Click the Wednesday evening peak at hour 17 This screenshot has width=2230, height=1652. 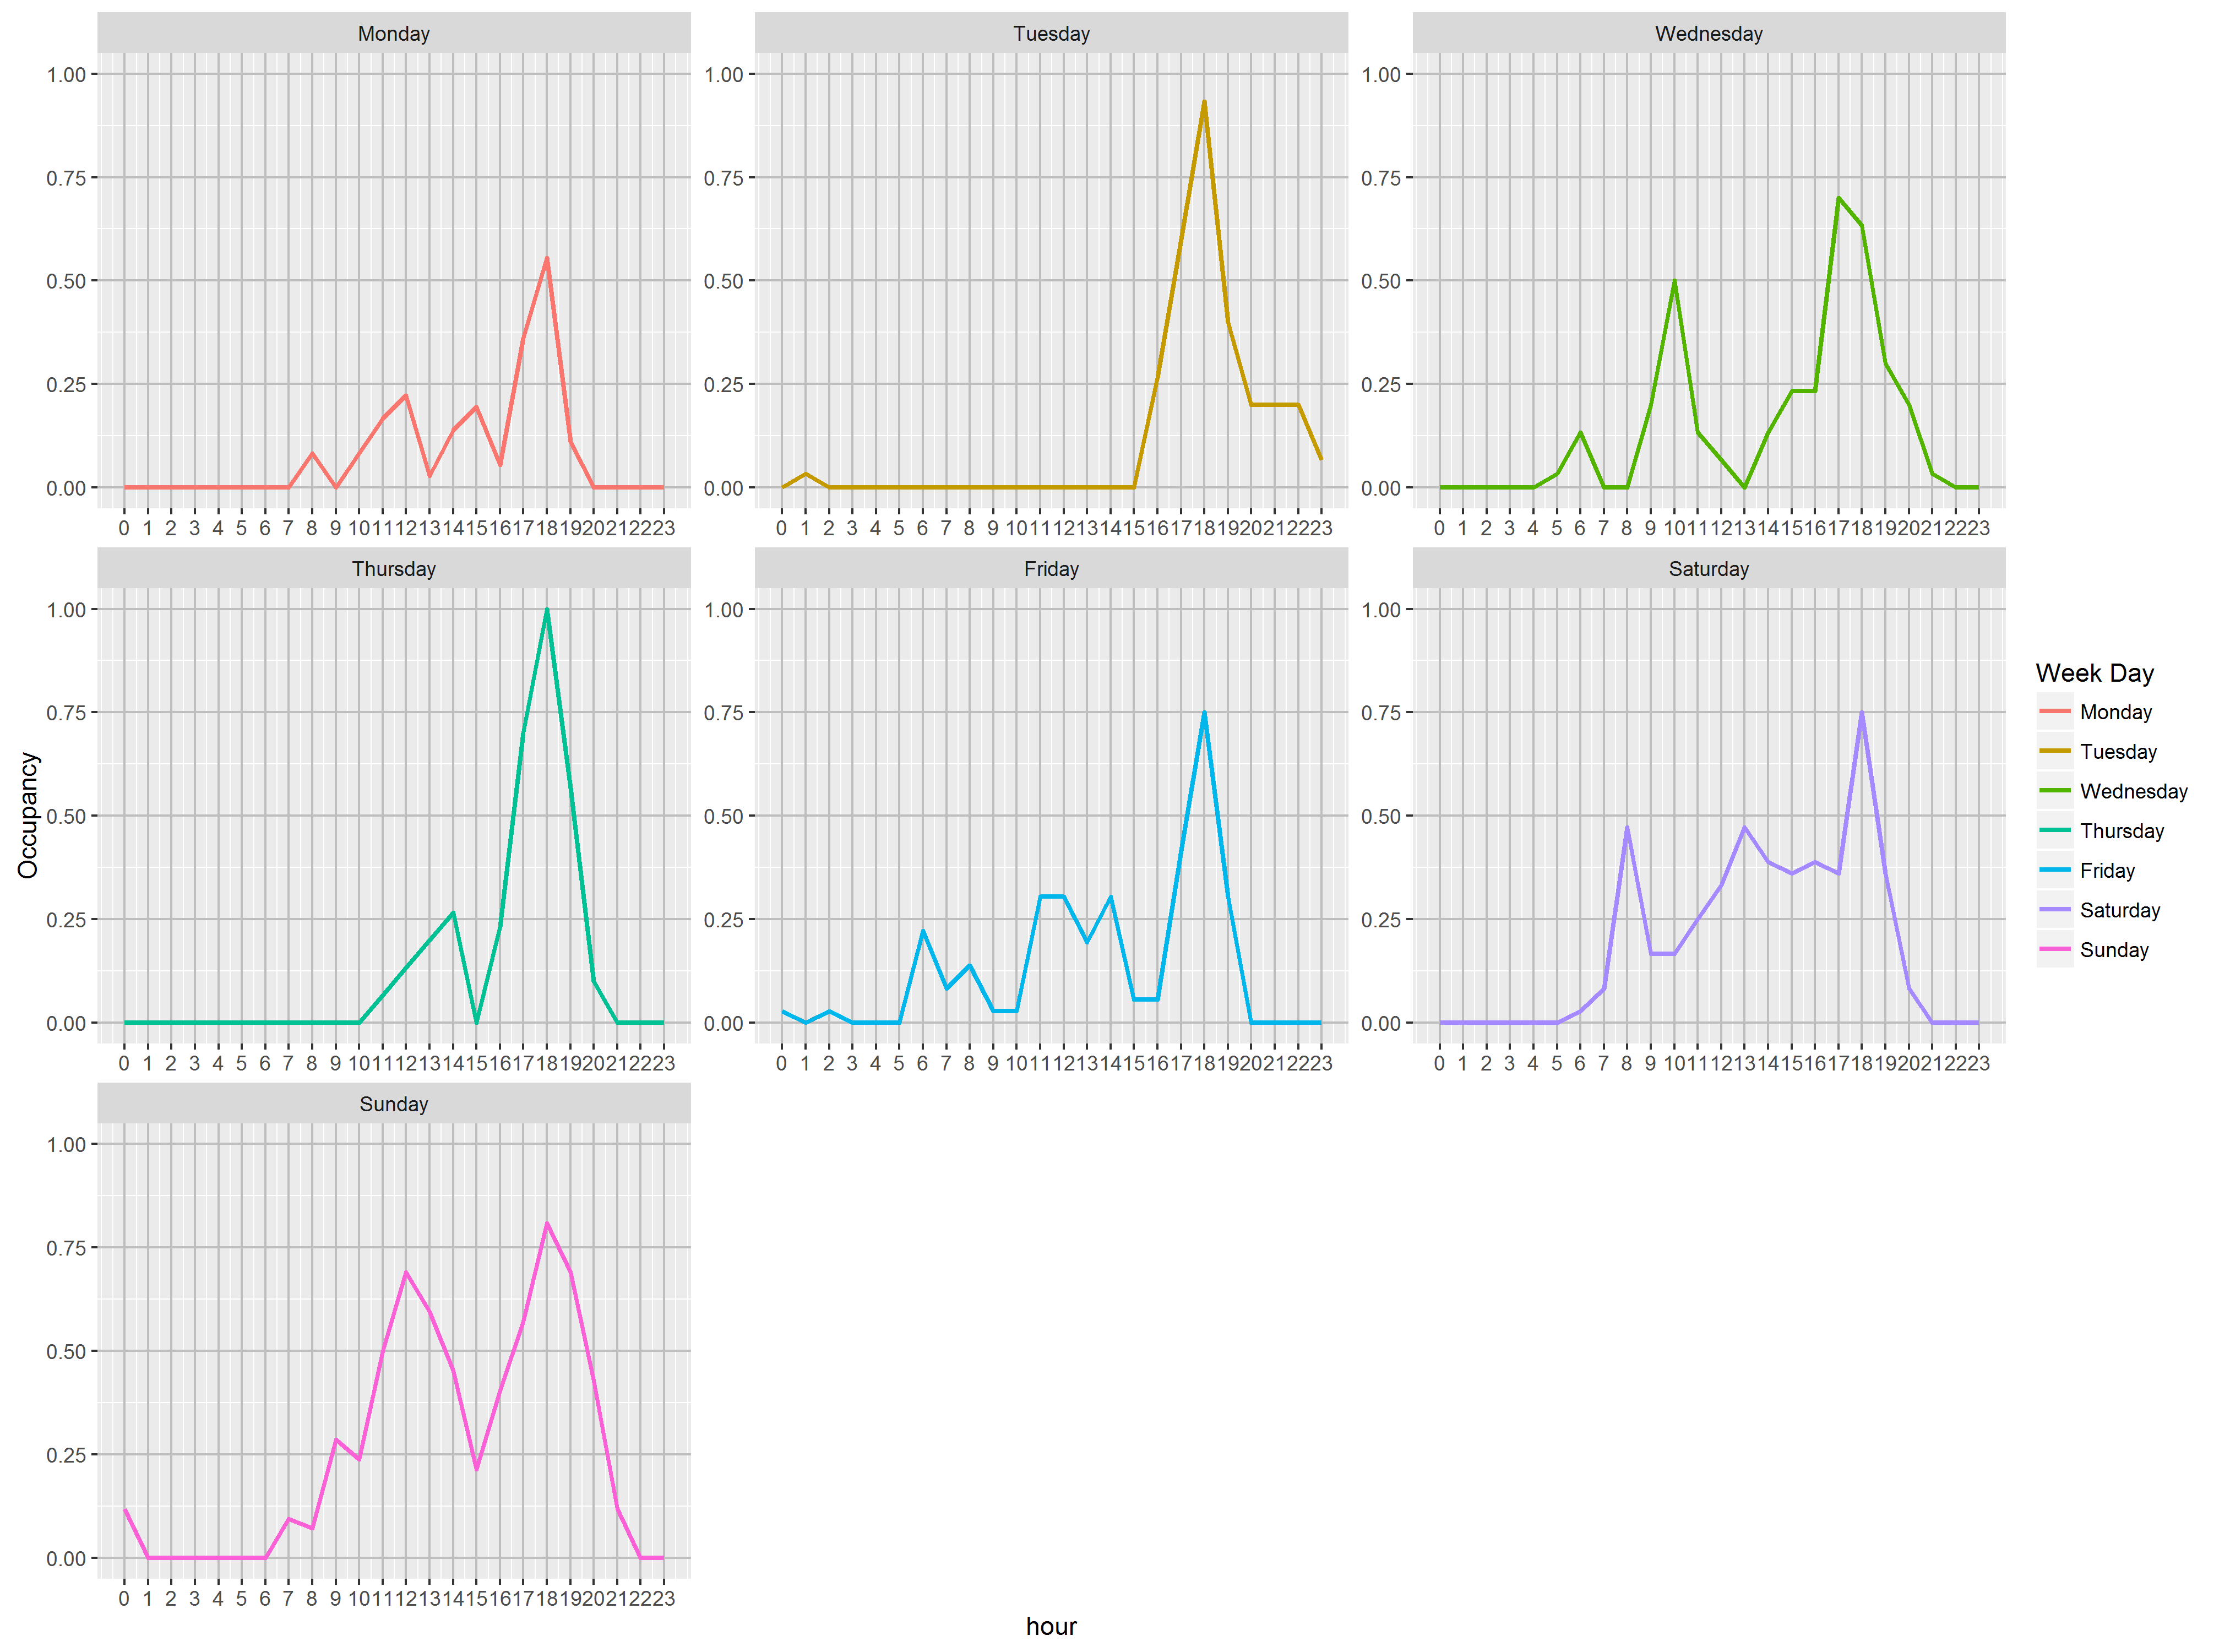[1838, 198]
